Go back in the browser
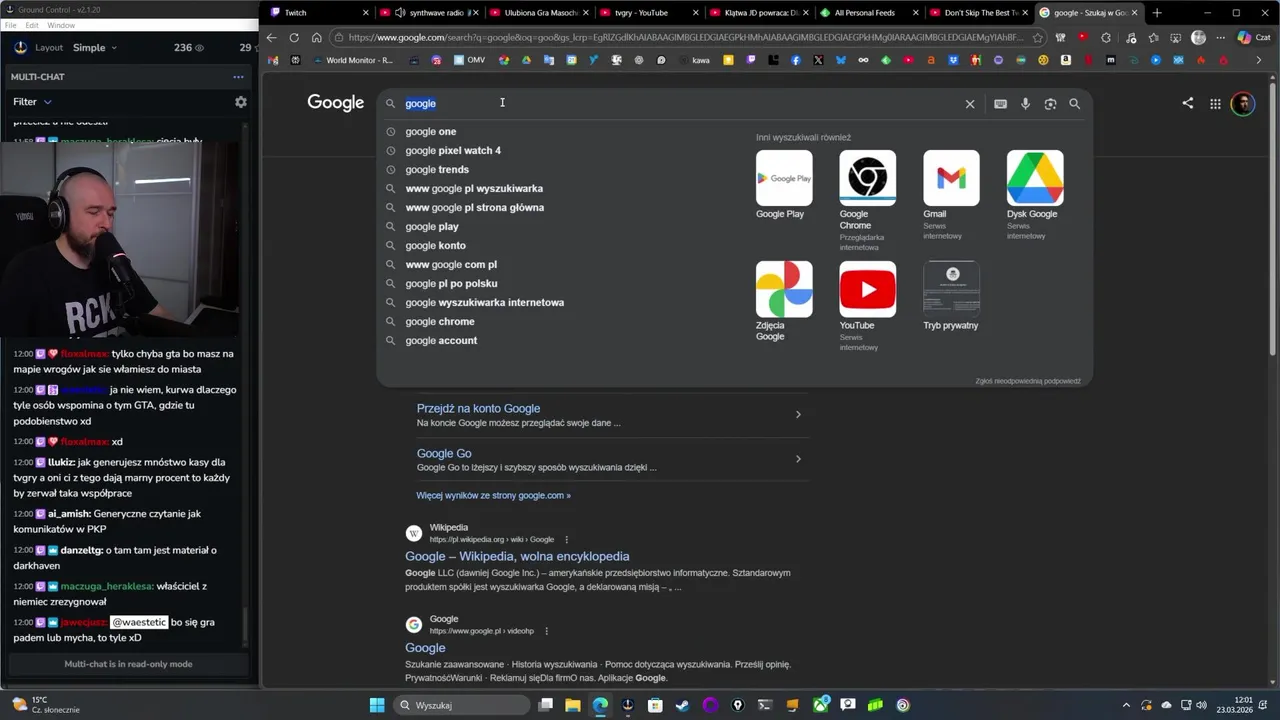1280x720 pixels. click(271, 38)
